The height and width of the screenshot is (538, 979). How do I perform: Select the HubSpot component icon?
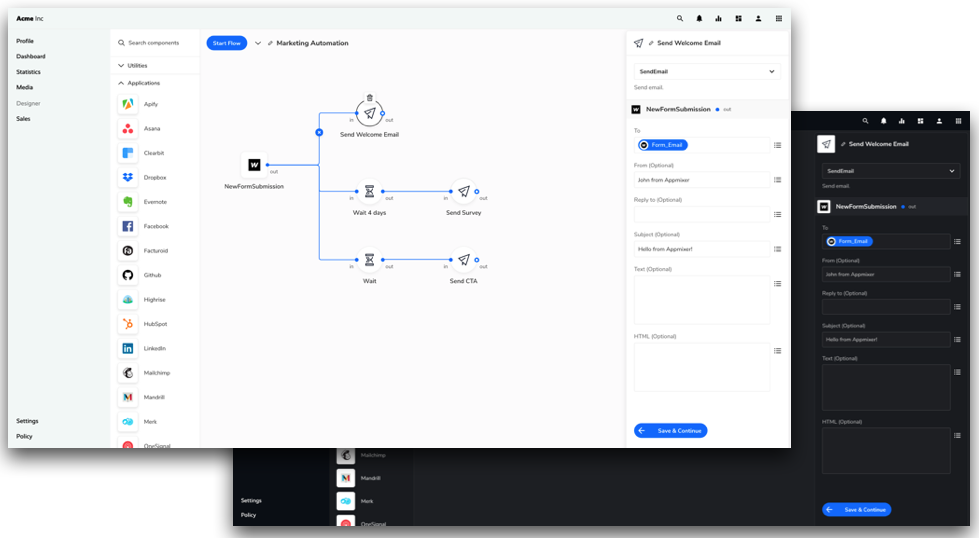(x=128, y=324)
